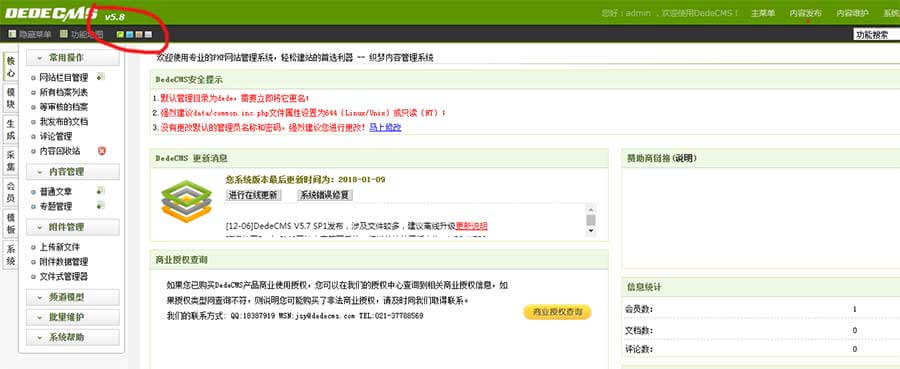Click the add icon beside 普通文章
900x369 pixels.
(x=101, y=191)
